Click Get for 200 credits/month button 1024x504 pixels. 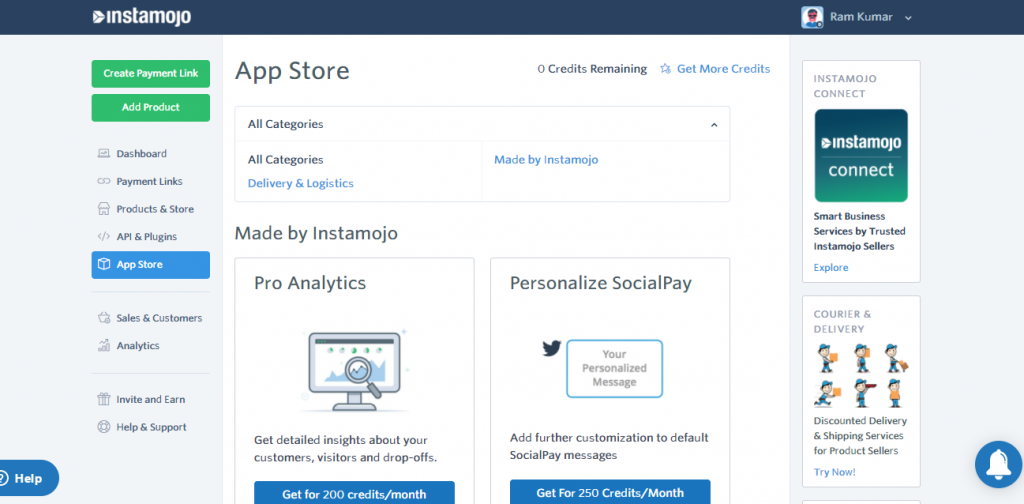pyautogui.click(x=354, y=493)
